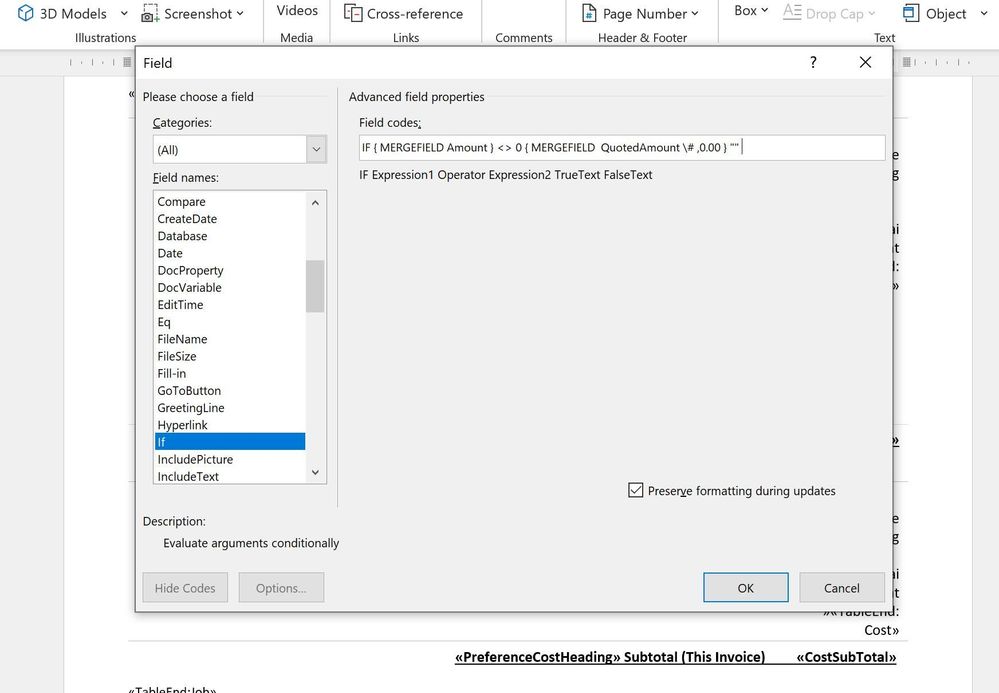Confirm the field with OK
Viewport: 999px width, 693px height.
click(x=745, y=587)
